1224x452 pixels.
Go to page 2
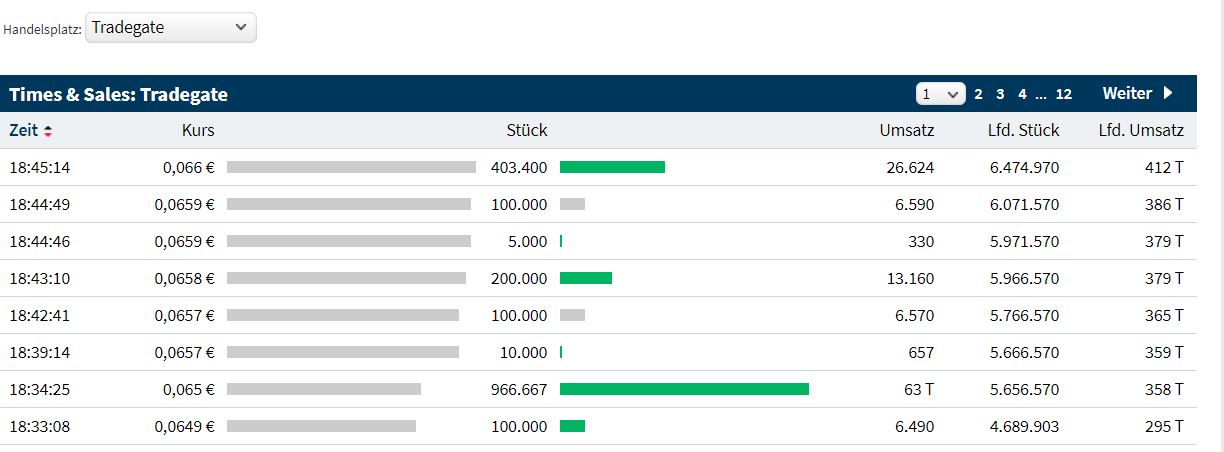(x=978, y=94)
